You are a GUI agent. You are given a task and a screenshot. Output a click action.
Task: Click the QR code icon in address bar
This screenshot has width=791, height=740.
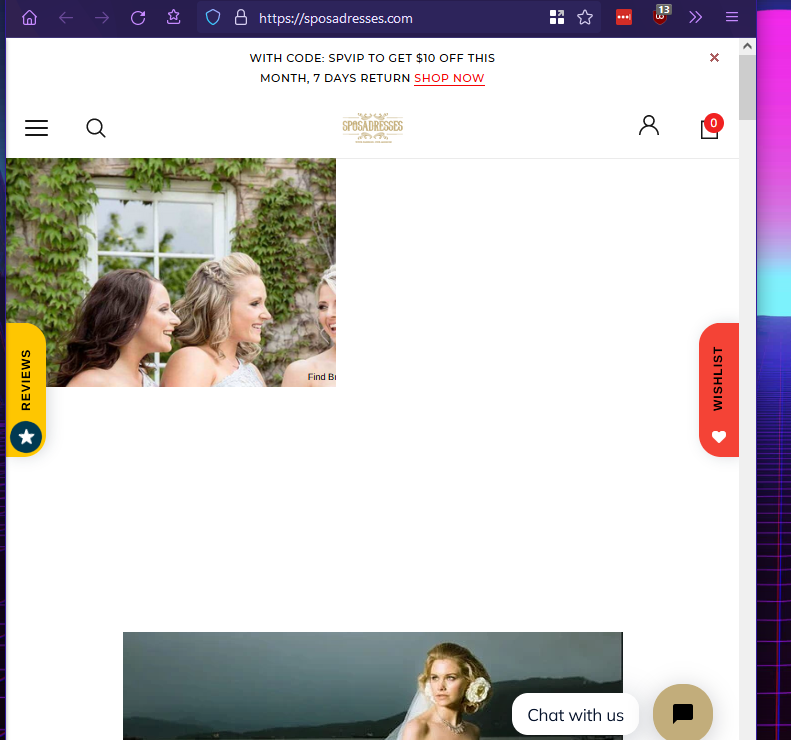click(557, 18)
